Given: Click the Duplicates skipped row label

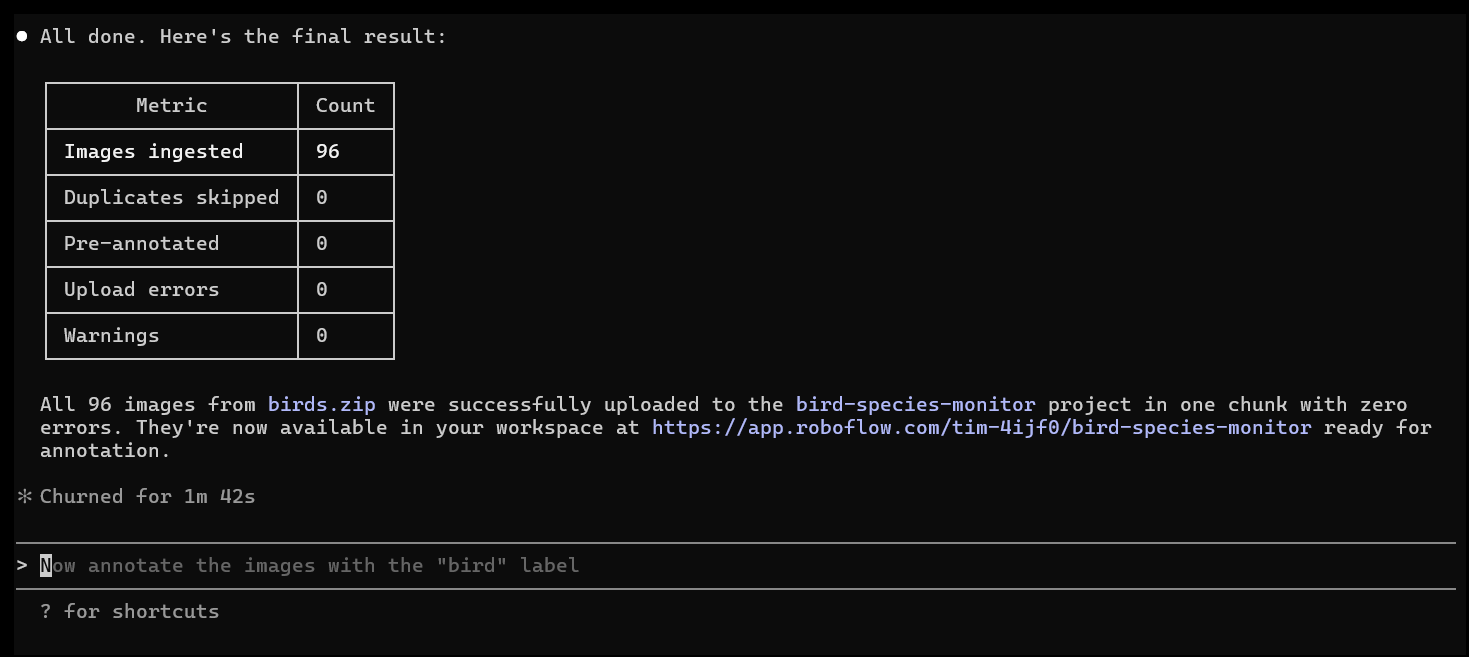Looking at the screenshot, I should click(172, 197).
